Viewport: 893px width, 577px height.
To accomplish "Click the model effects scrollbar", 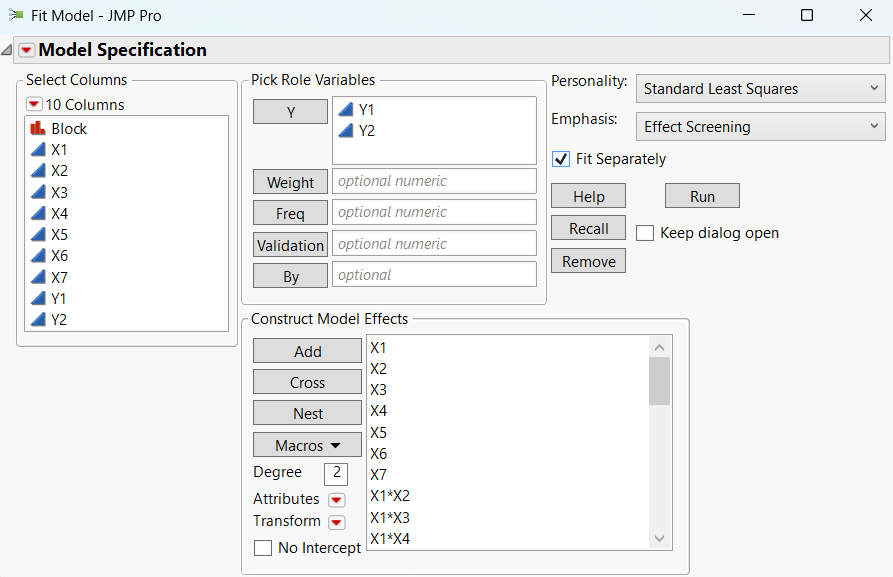I will (658, 380).
